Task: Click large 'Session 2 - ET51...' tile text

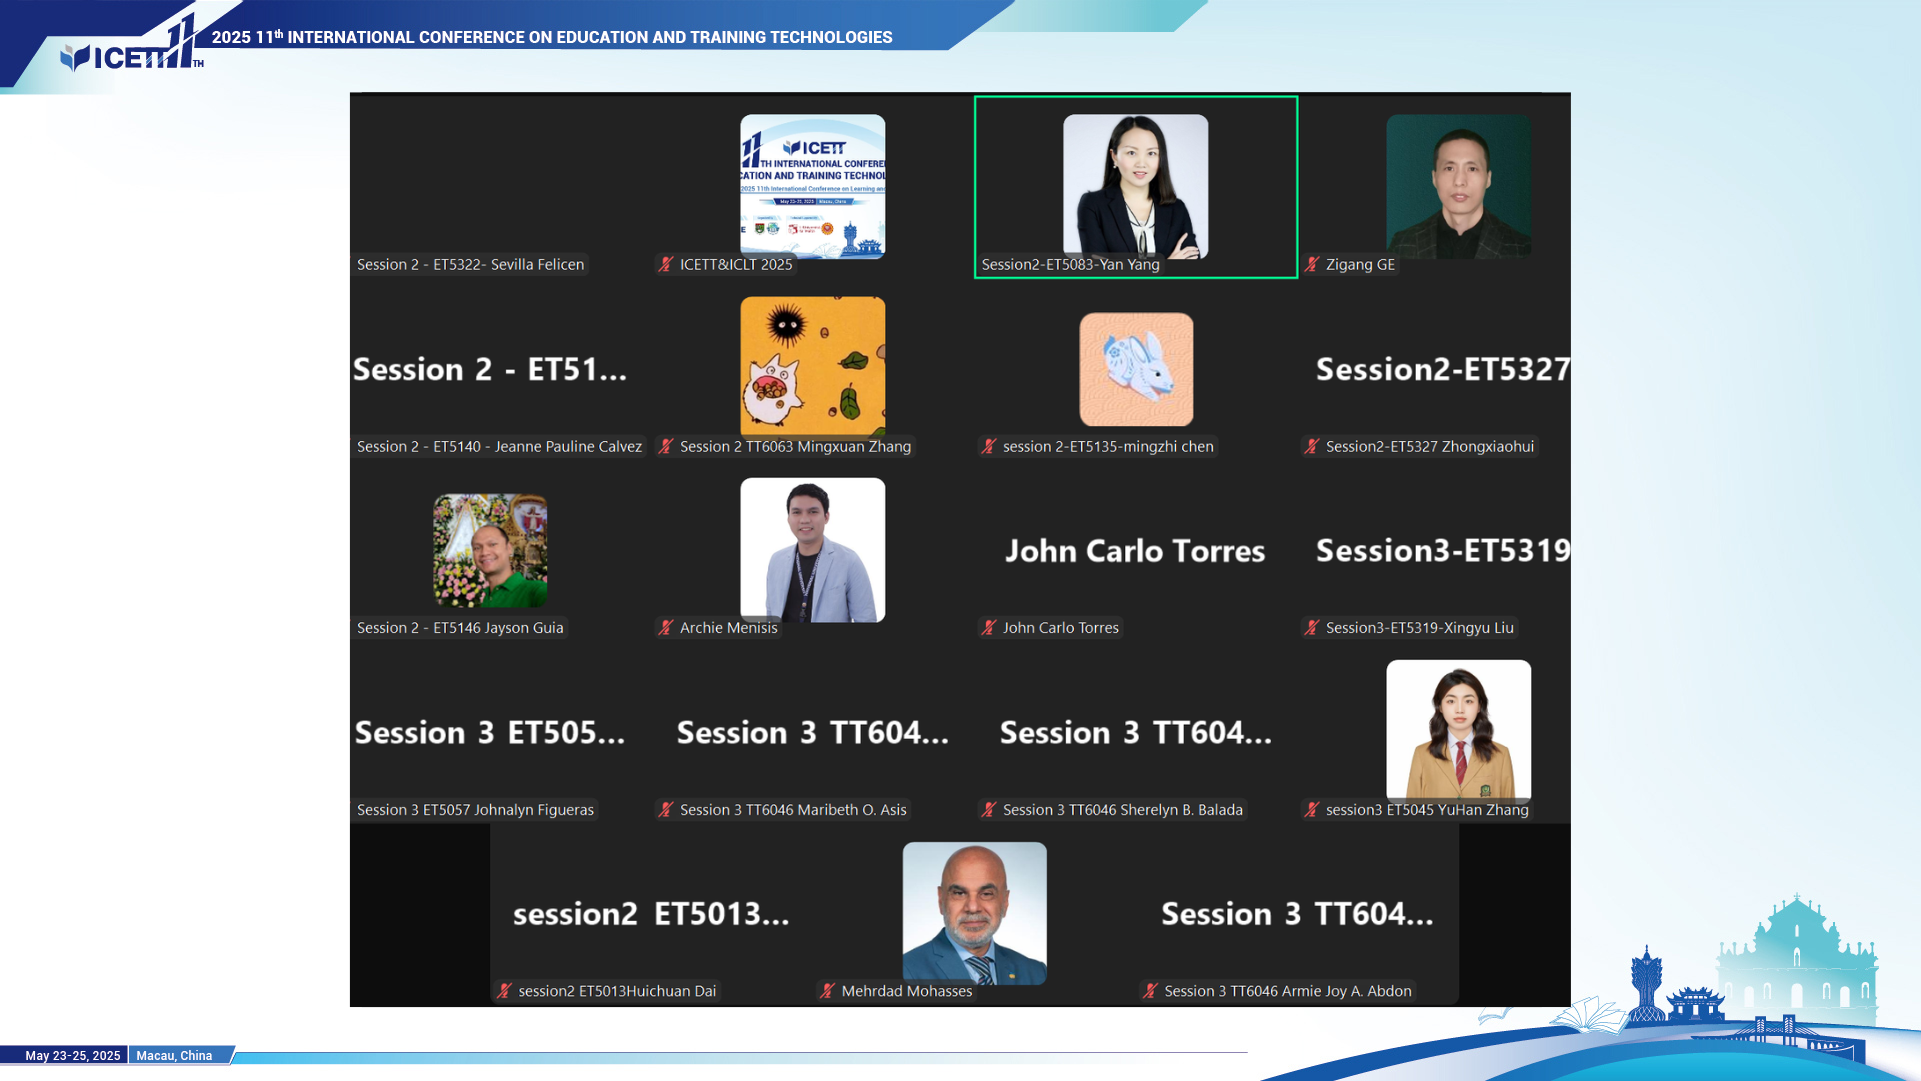Action: tap(490, 369)
